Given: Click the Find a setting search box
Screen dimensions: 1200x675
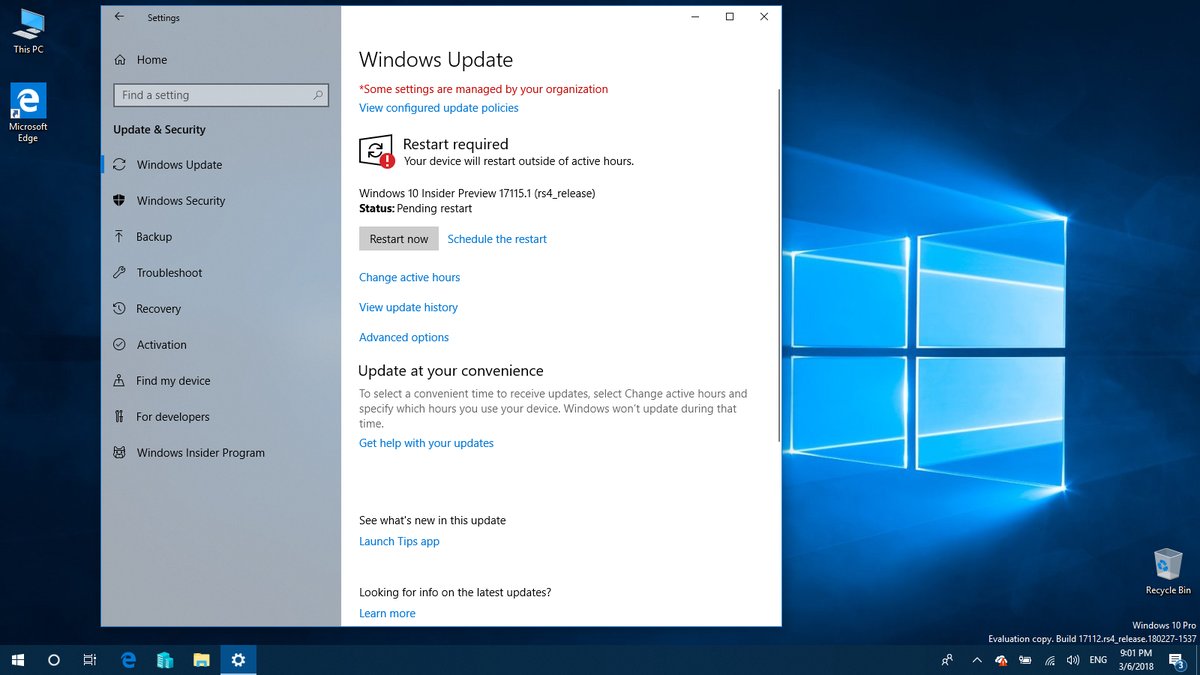Looking at the screenshot, I should coord(220,94).
